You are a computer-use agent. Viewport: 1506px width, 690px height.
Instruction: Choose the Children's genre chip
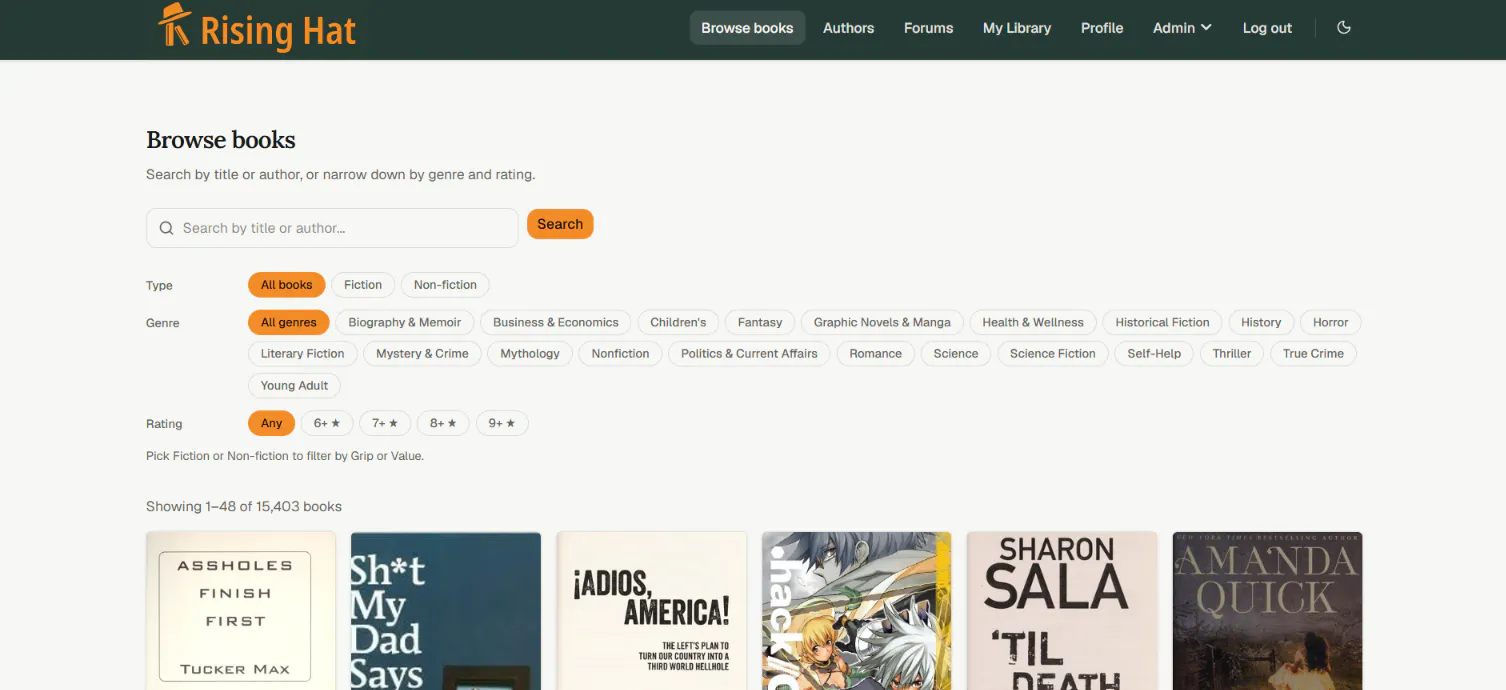coord(678,322)
